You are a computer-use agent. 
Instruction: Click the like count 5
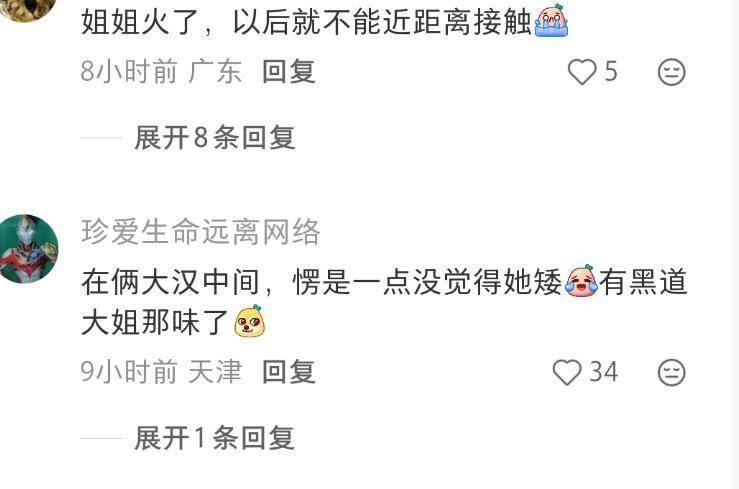pos(611,72)
